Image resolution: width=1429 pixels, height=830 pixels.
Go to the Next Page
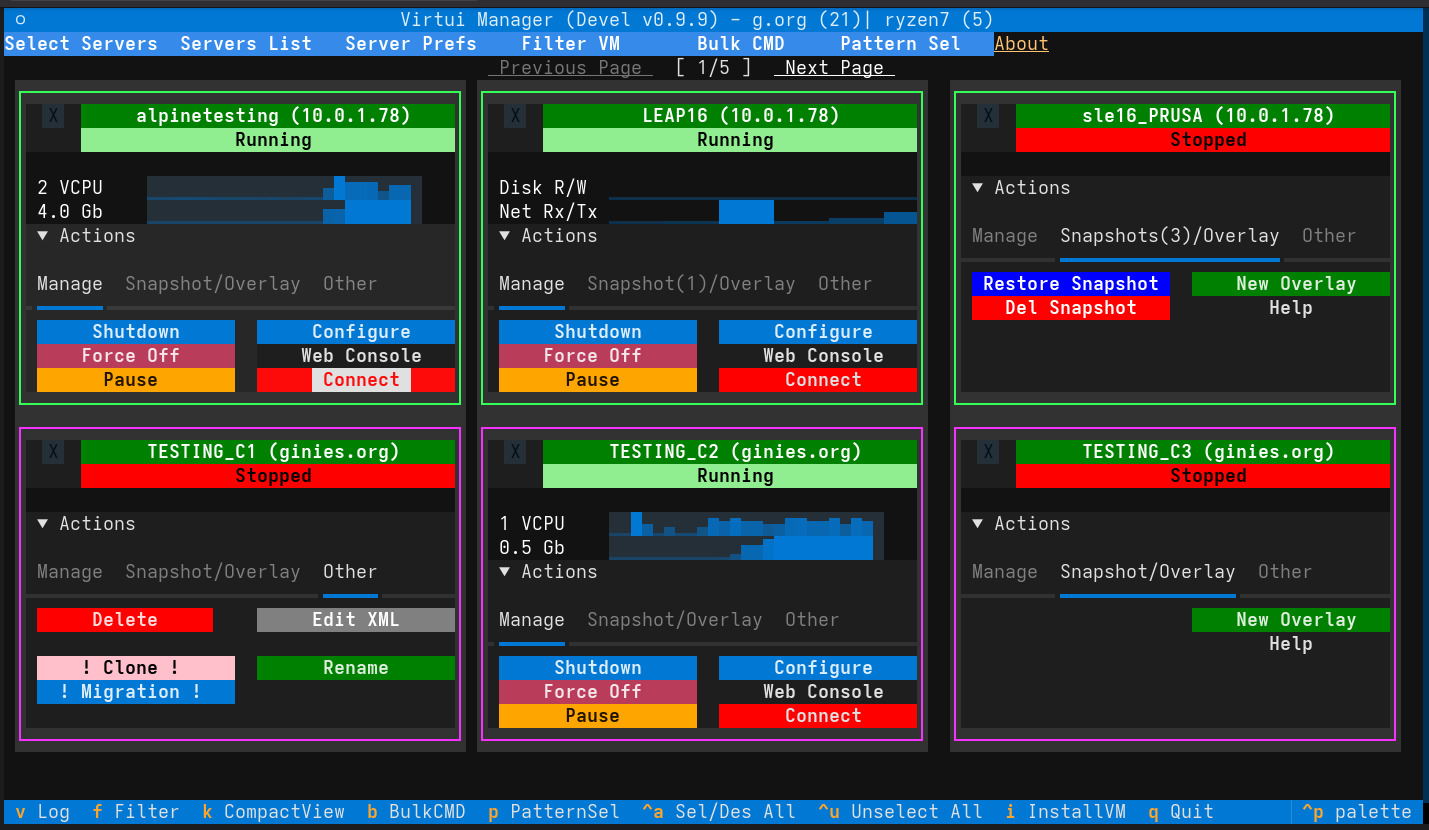click(x=833, y=67)
